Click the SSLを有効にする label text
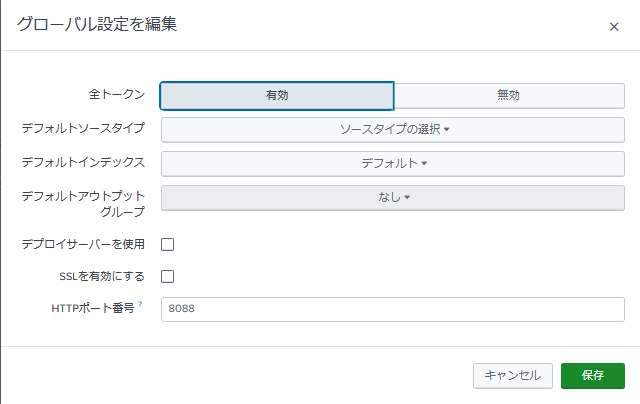Viewport: 640px width, 404px height. click(x=102, y=276)
